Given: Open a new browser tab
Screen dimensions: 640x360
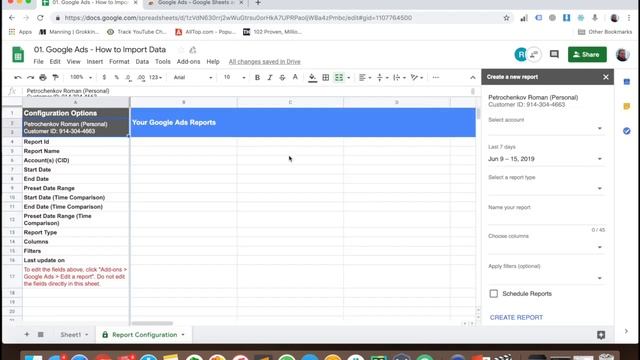Looking at the screenshot, I should tap(258, 3).
